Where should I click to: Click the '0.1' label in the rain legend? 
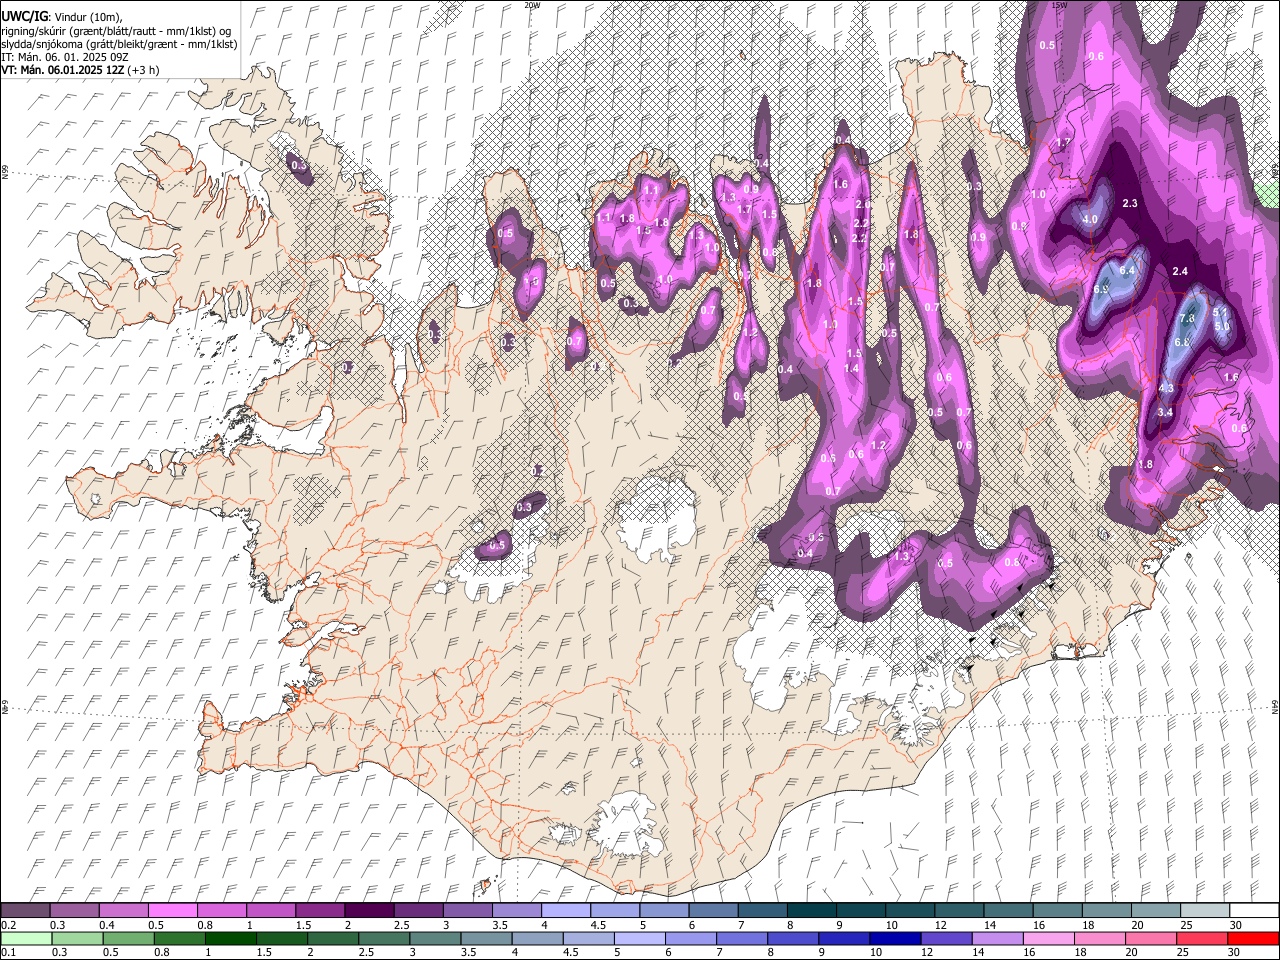[x=8, y=953]
